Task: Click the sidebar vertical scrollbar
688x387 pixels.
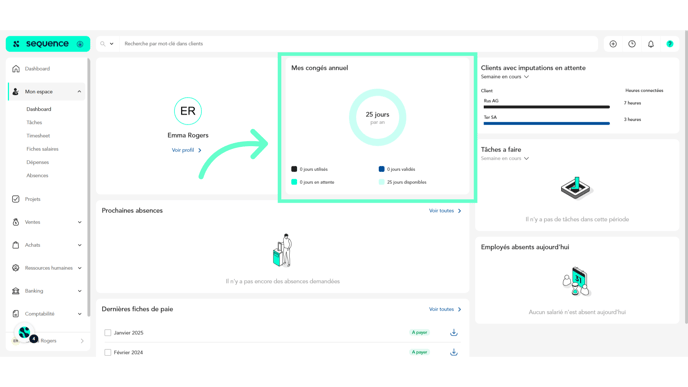Action: (89, 187)
